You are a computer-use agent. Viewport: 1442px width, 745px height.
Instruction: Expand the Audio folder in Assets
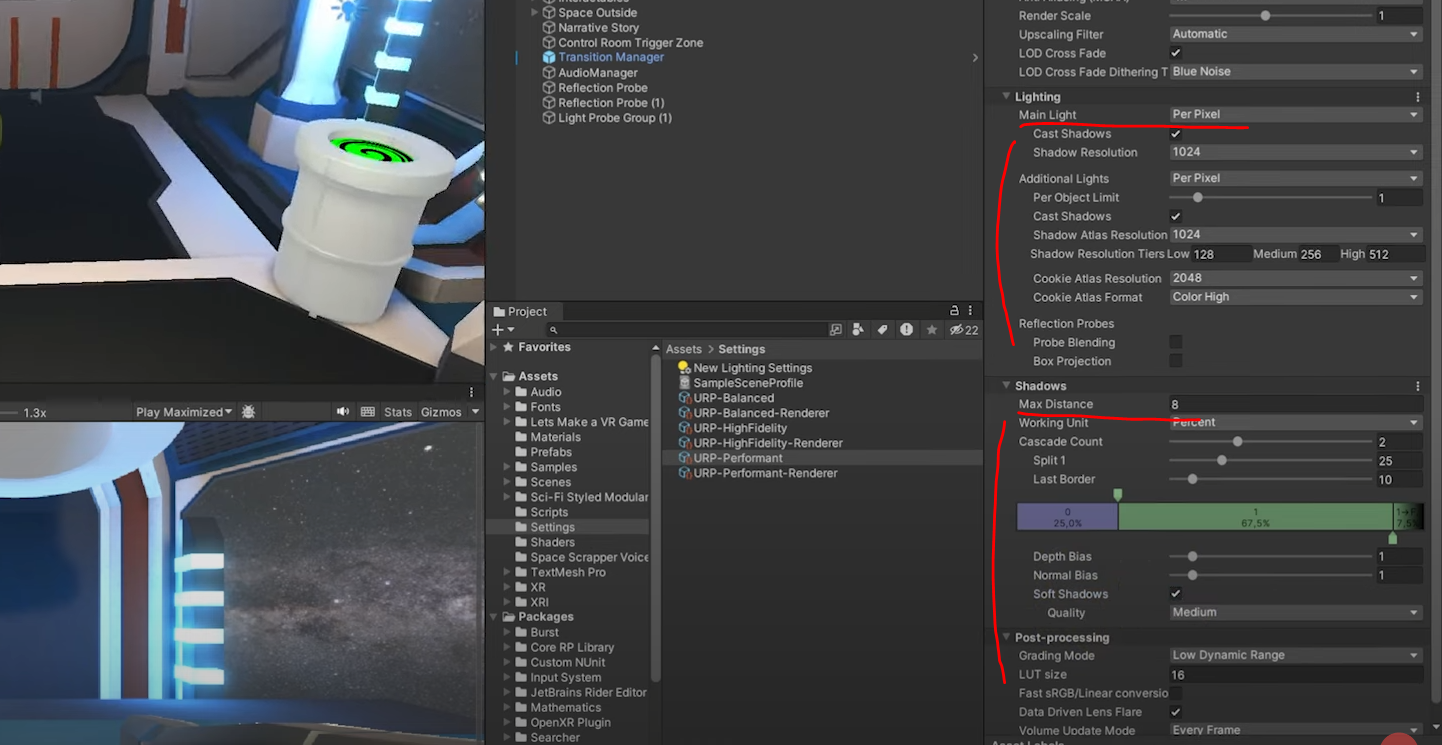click(507, 392)
